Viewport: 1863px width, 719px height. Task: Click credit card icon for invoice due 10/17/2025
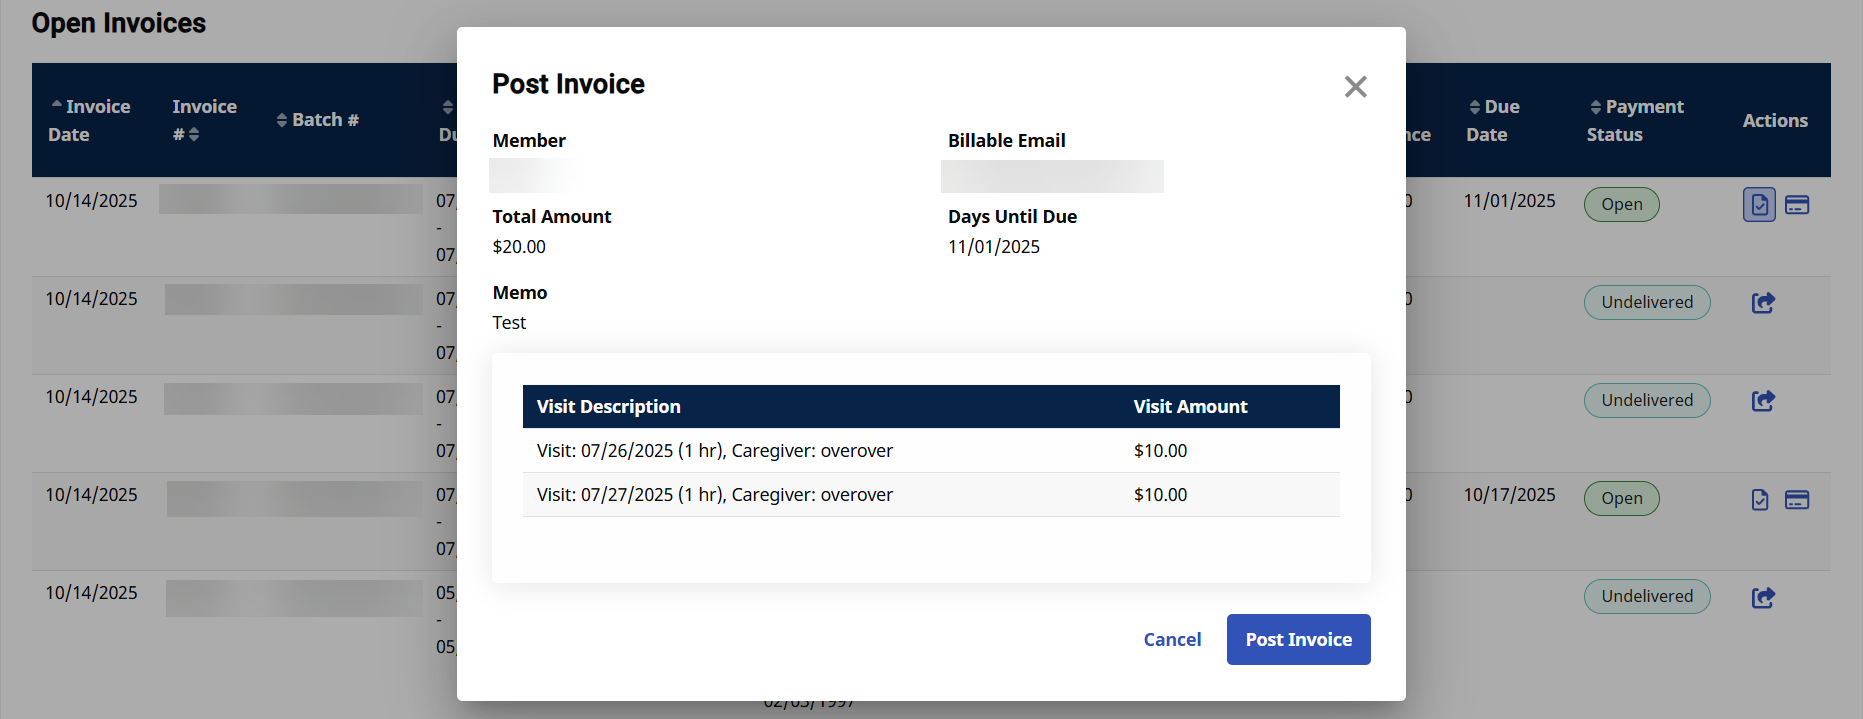coord(1796,500)
